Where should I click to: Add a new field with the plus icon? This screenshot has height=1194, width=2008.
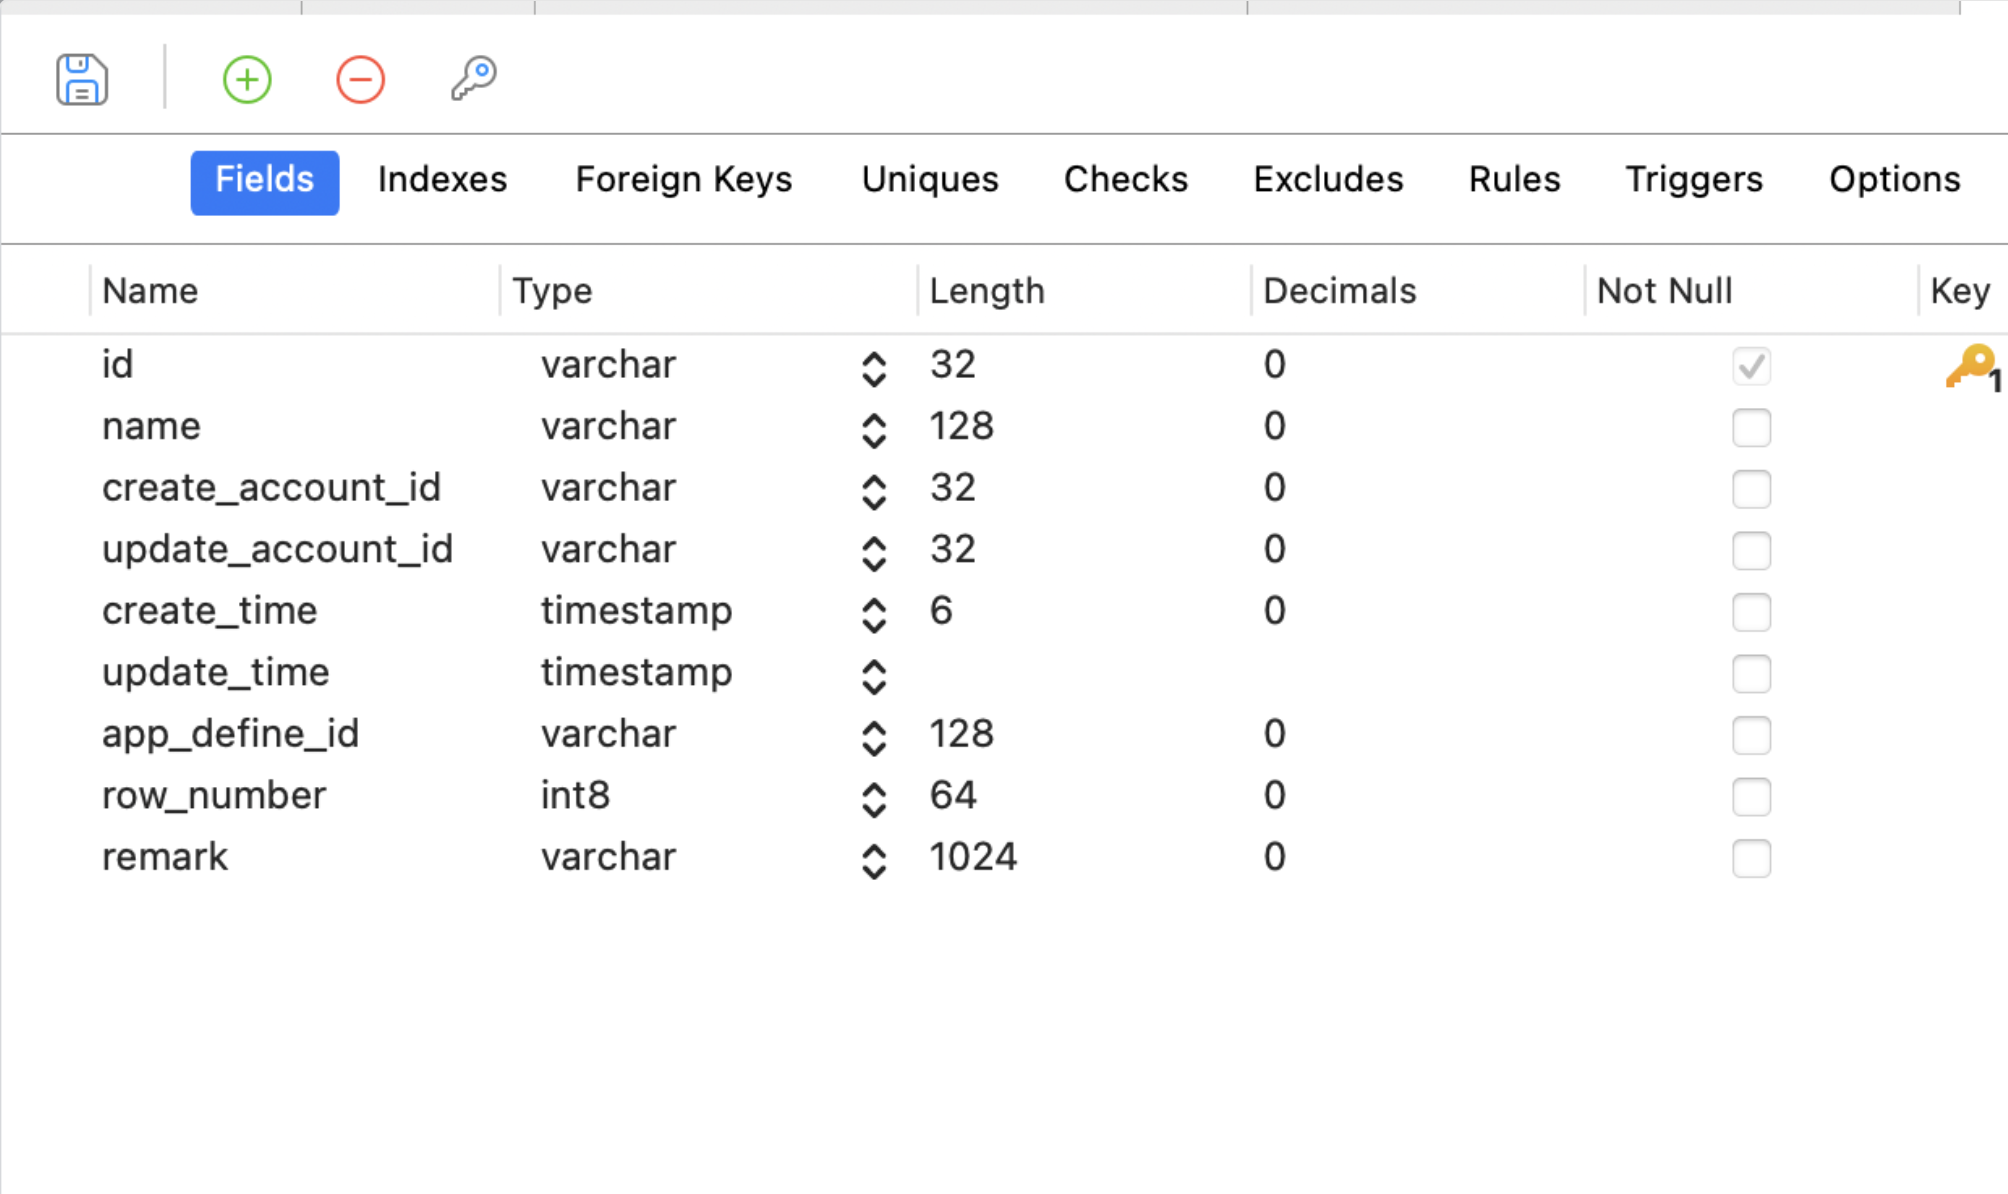pos(246,79)
